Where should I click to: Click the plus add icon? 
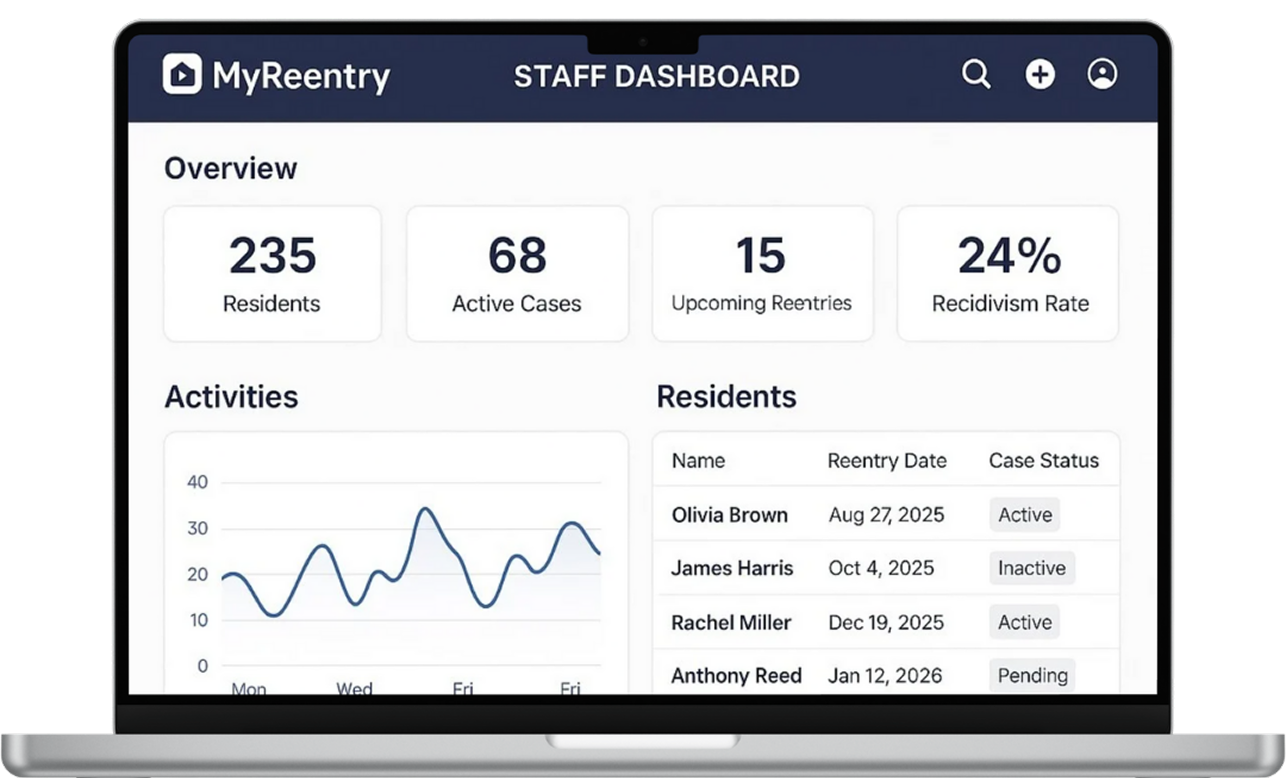pyautogui.click(x=1040, y=74)
